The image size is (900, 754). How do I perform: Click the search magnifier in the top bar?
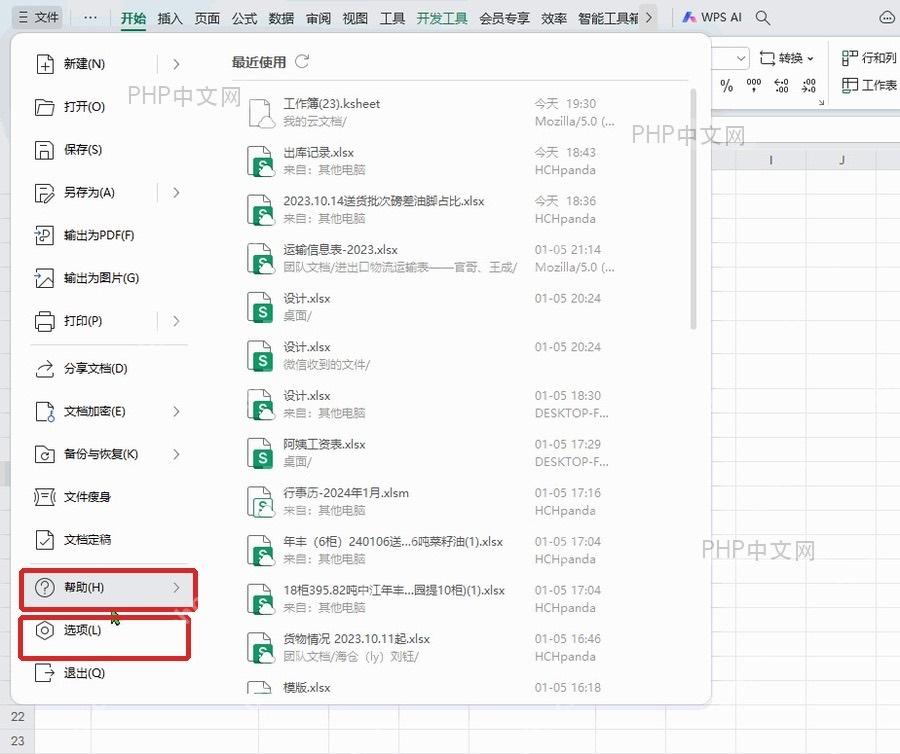tap(763, 18)
